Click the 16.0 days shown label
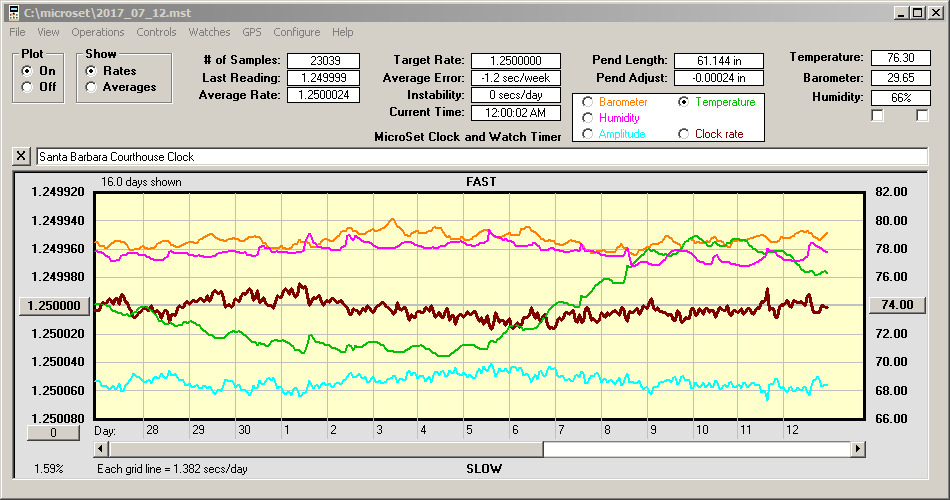The image size is (950, 500). (141, 182)
